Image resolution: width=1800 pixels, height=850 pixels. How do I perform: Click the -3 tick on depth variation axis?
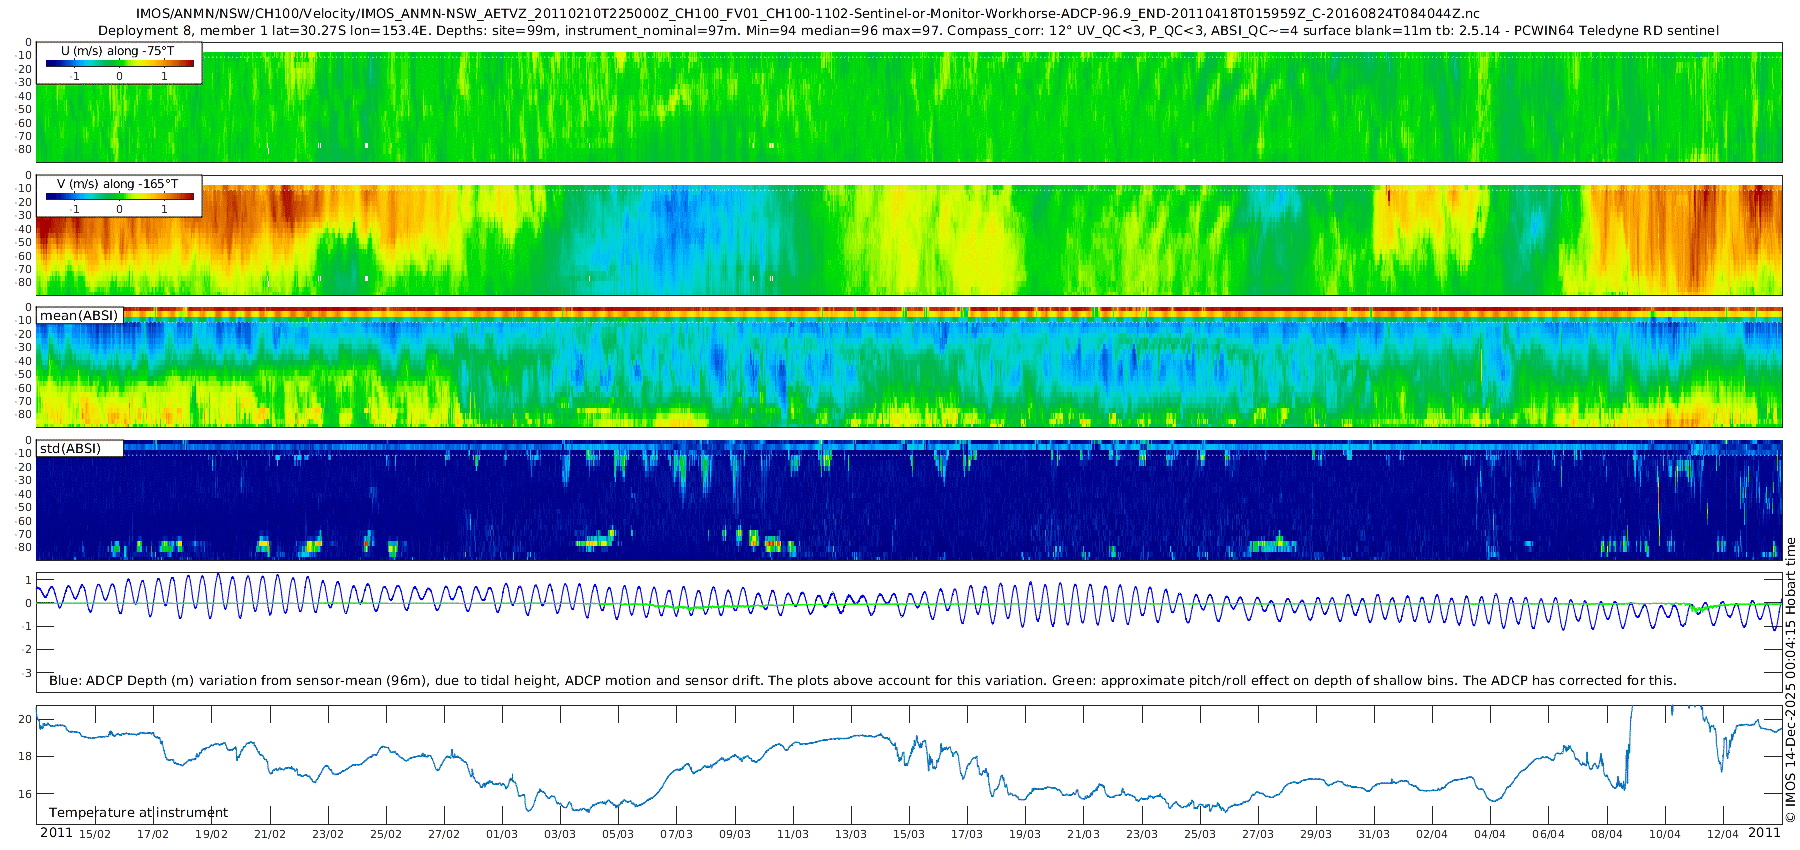click(x=26, y=674)
